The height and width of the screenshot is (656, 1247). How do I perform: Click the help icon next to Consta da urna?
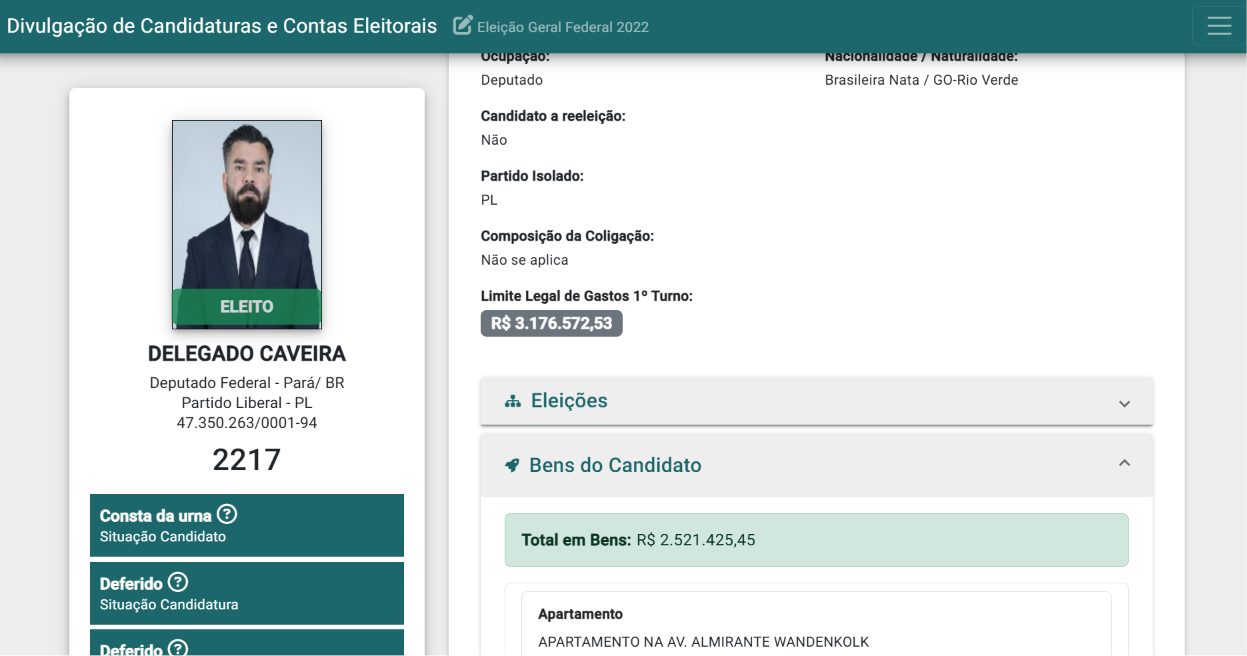coord(227,515)
